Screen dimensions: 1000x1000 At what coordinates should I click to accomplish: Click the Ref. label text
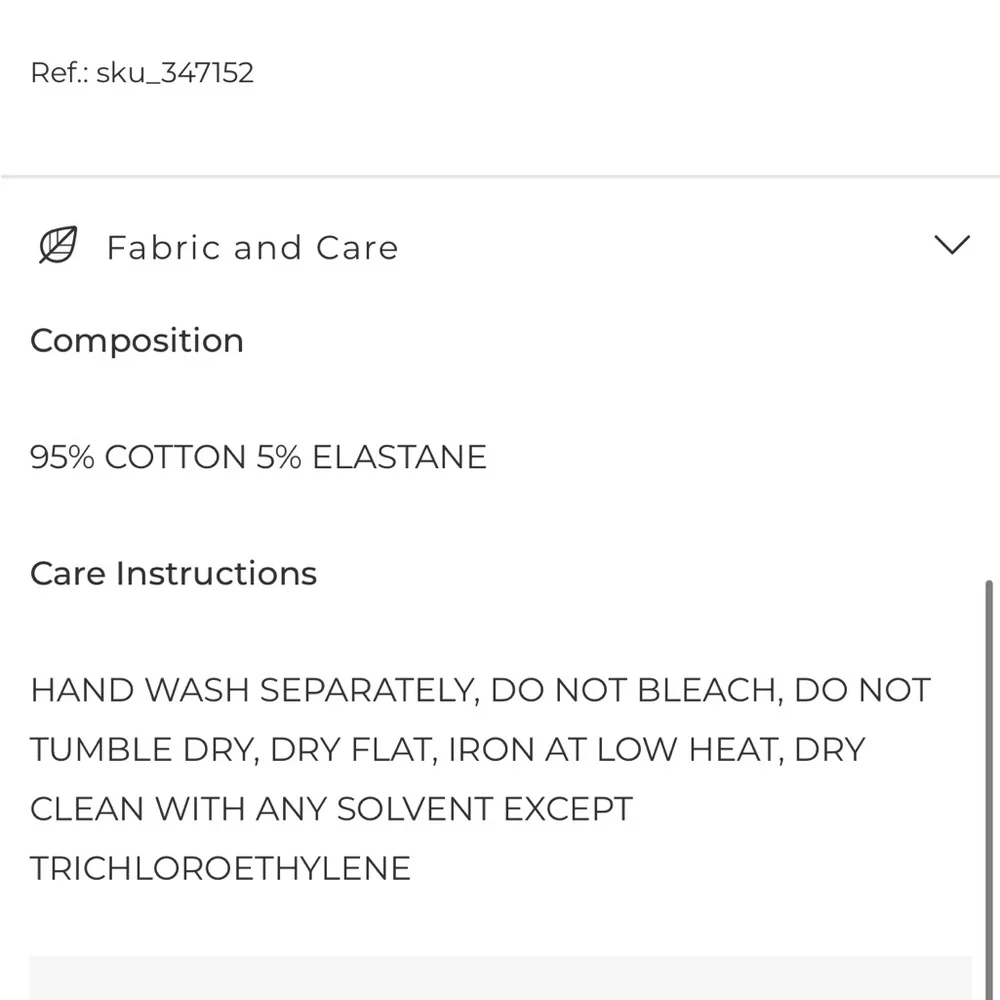click(x=59, y=73)
